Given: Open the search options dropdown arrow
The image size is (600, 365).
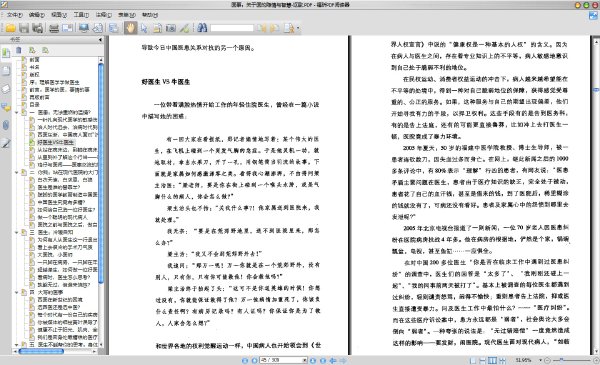Looking at the screenshot, I should (298, 28).
